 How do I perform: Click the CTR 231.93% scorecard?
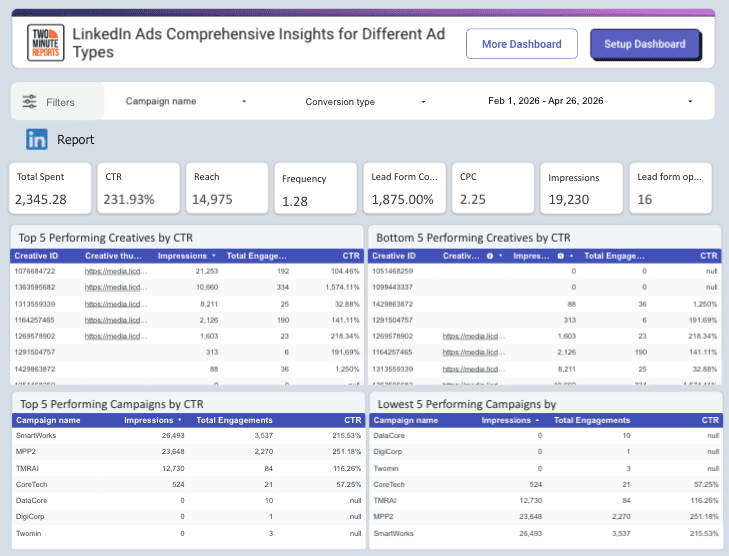[139, 188]
